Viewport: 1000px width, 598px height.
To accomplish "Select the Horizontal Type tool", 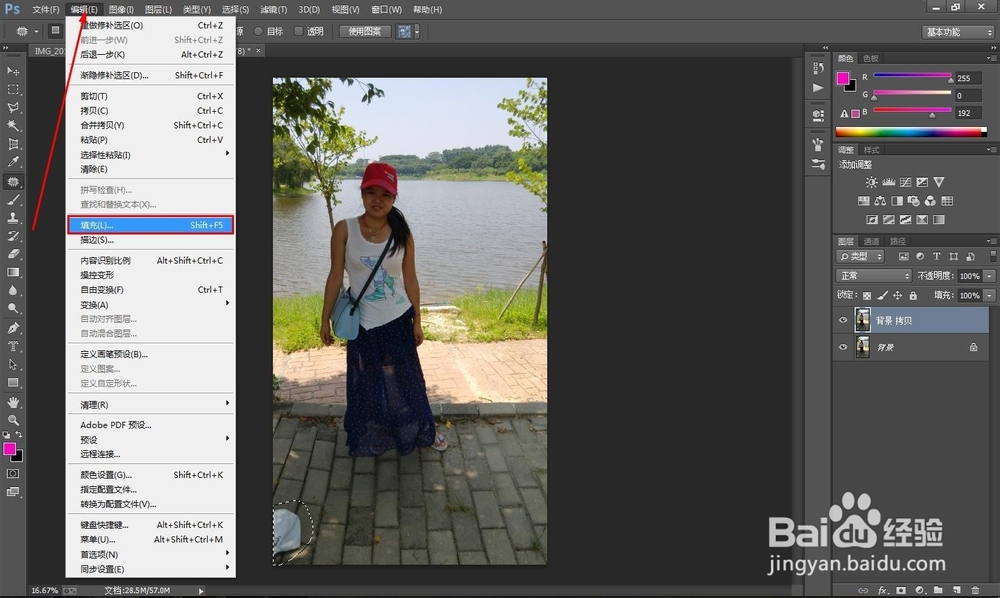I will (13, 346).
